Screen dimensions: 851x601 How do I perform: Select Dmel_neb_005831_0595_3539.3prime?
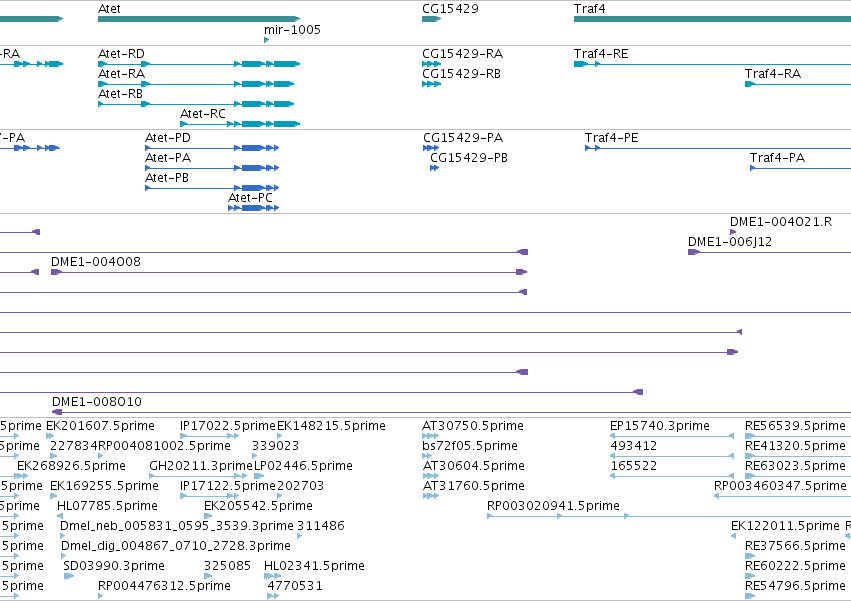(x=63, y=536)
